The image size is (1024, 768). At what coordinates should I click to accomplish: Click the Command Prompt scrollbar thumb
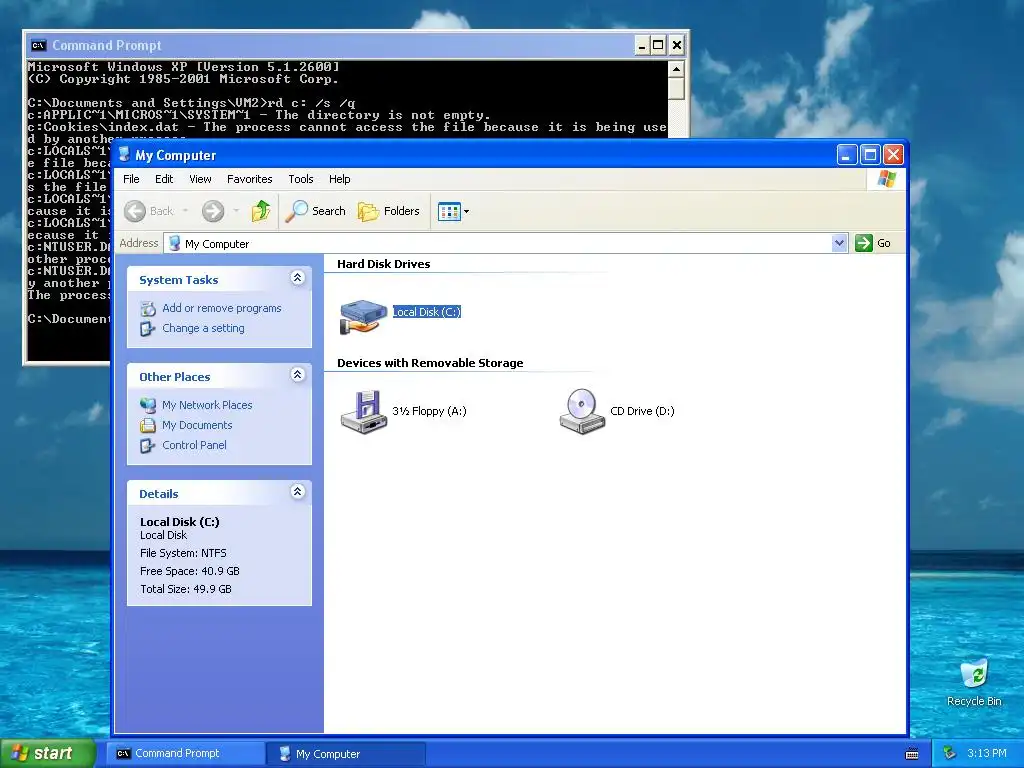point(677,89)
